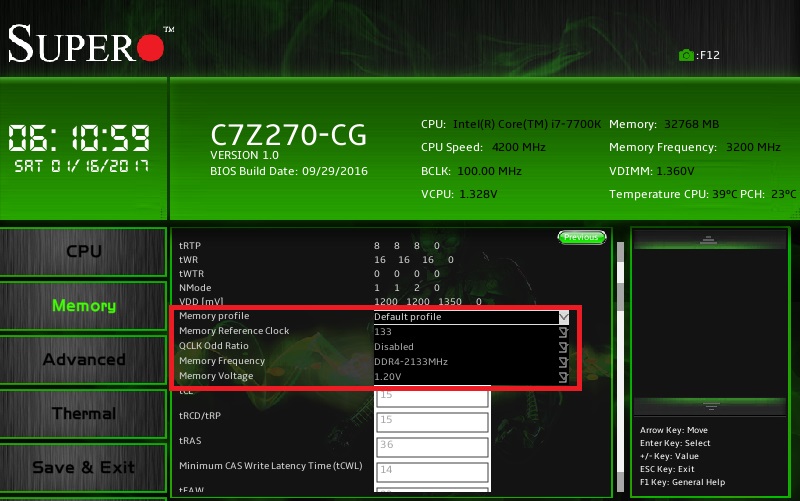
Task: Click the help panel scroll-up arrow icon
Action: [708, 240]
